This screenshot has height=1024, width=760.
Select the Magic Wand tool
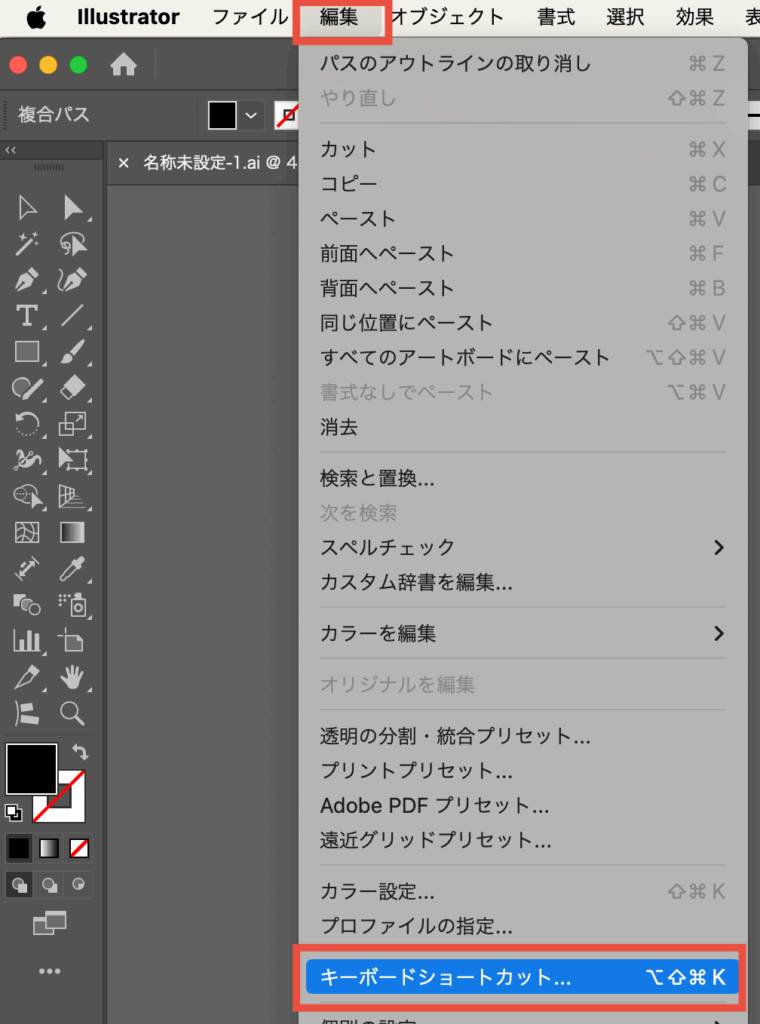[x=27, y=244]
